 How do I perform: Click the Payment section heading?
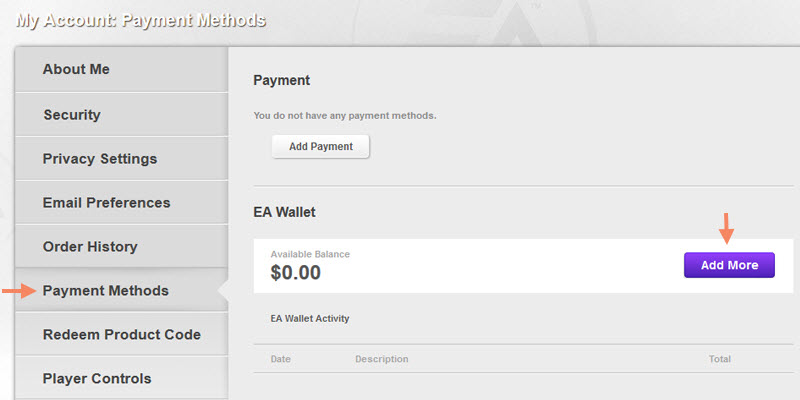(x=282, y=80)
